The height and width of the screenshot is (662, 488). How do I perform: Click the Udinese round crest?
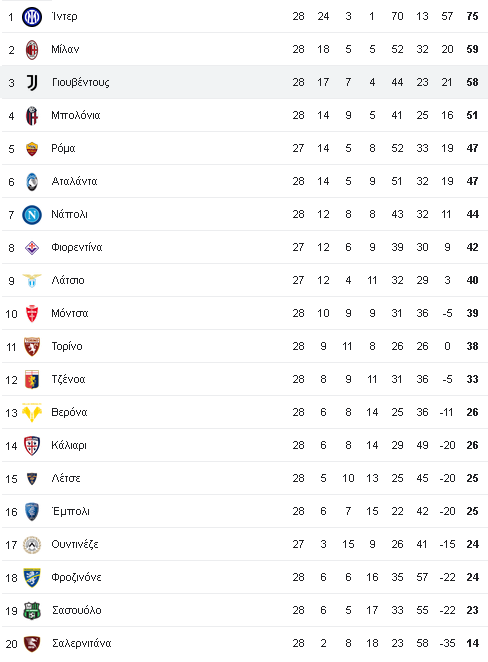click(x=32, y=545)
